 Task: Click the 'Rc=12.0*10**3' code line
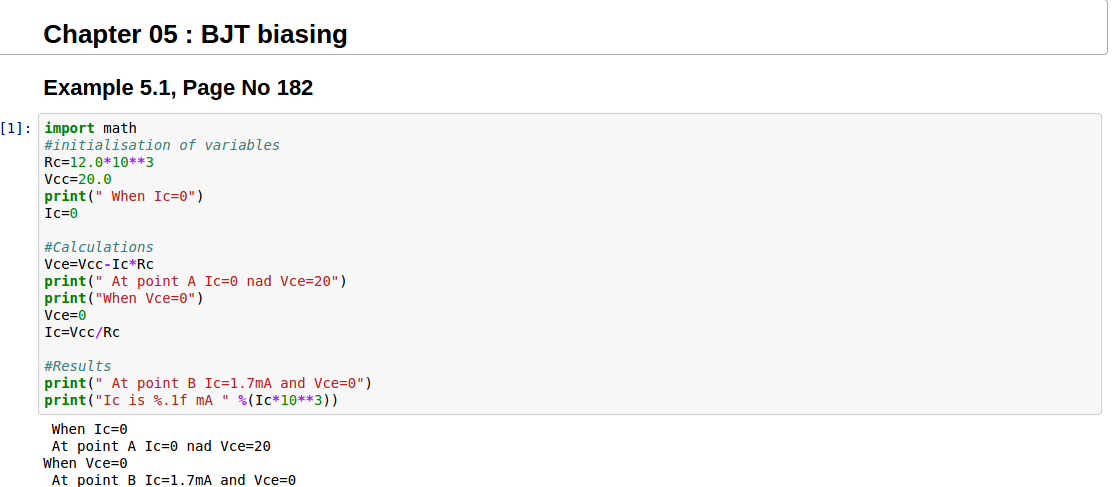point(98,162)
